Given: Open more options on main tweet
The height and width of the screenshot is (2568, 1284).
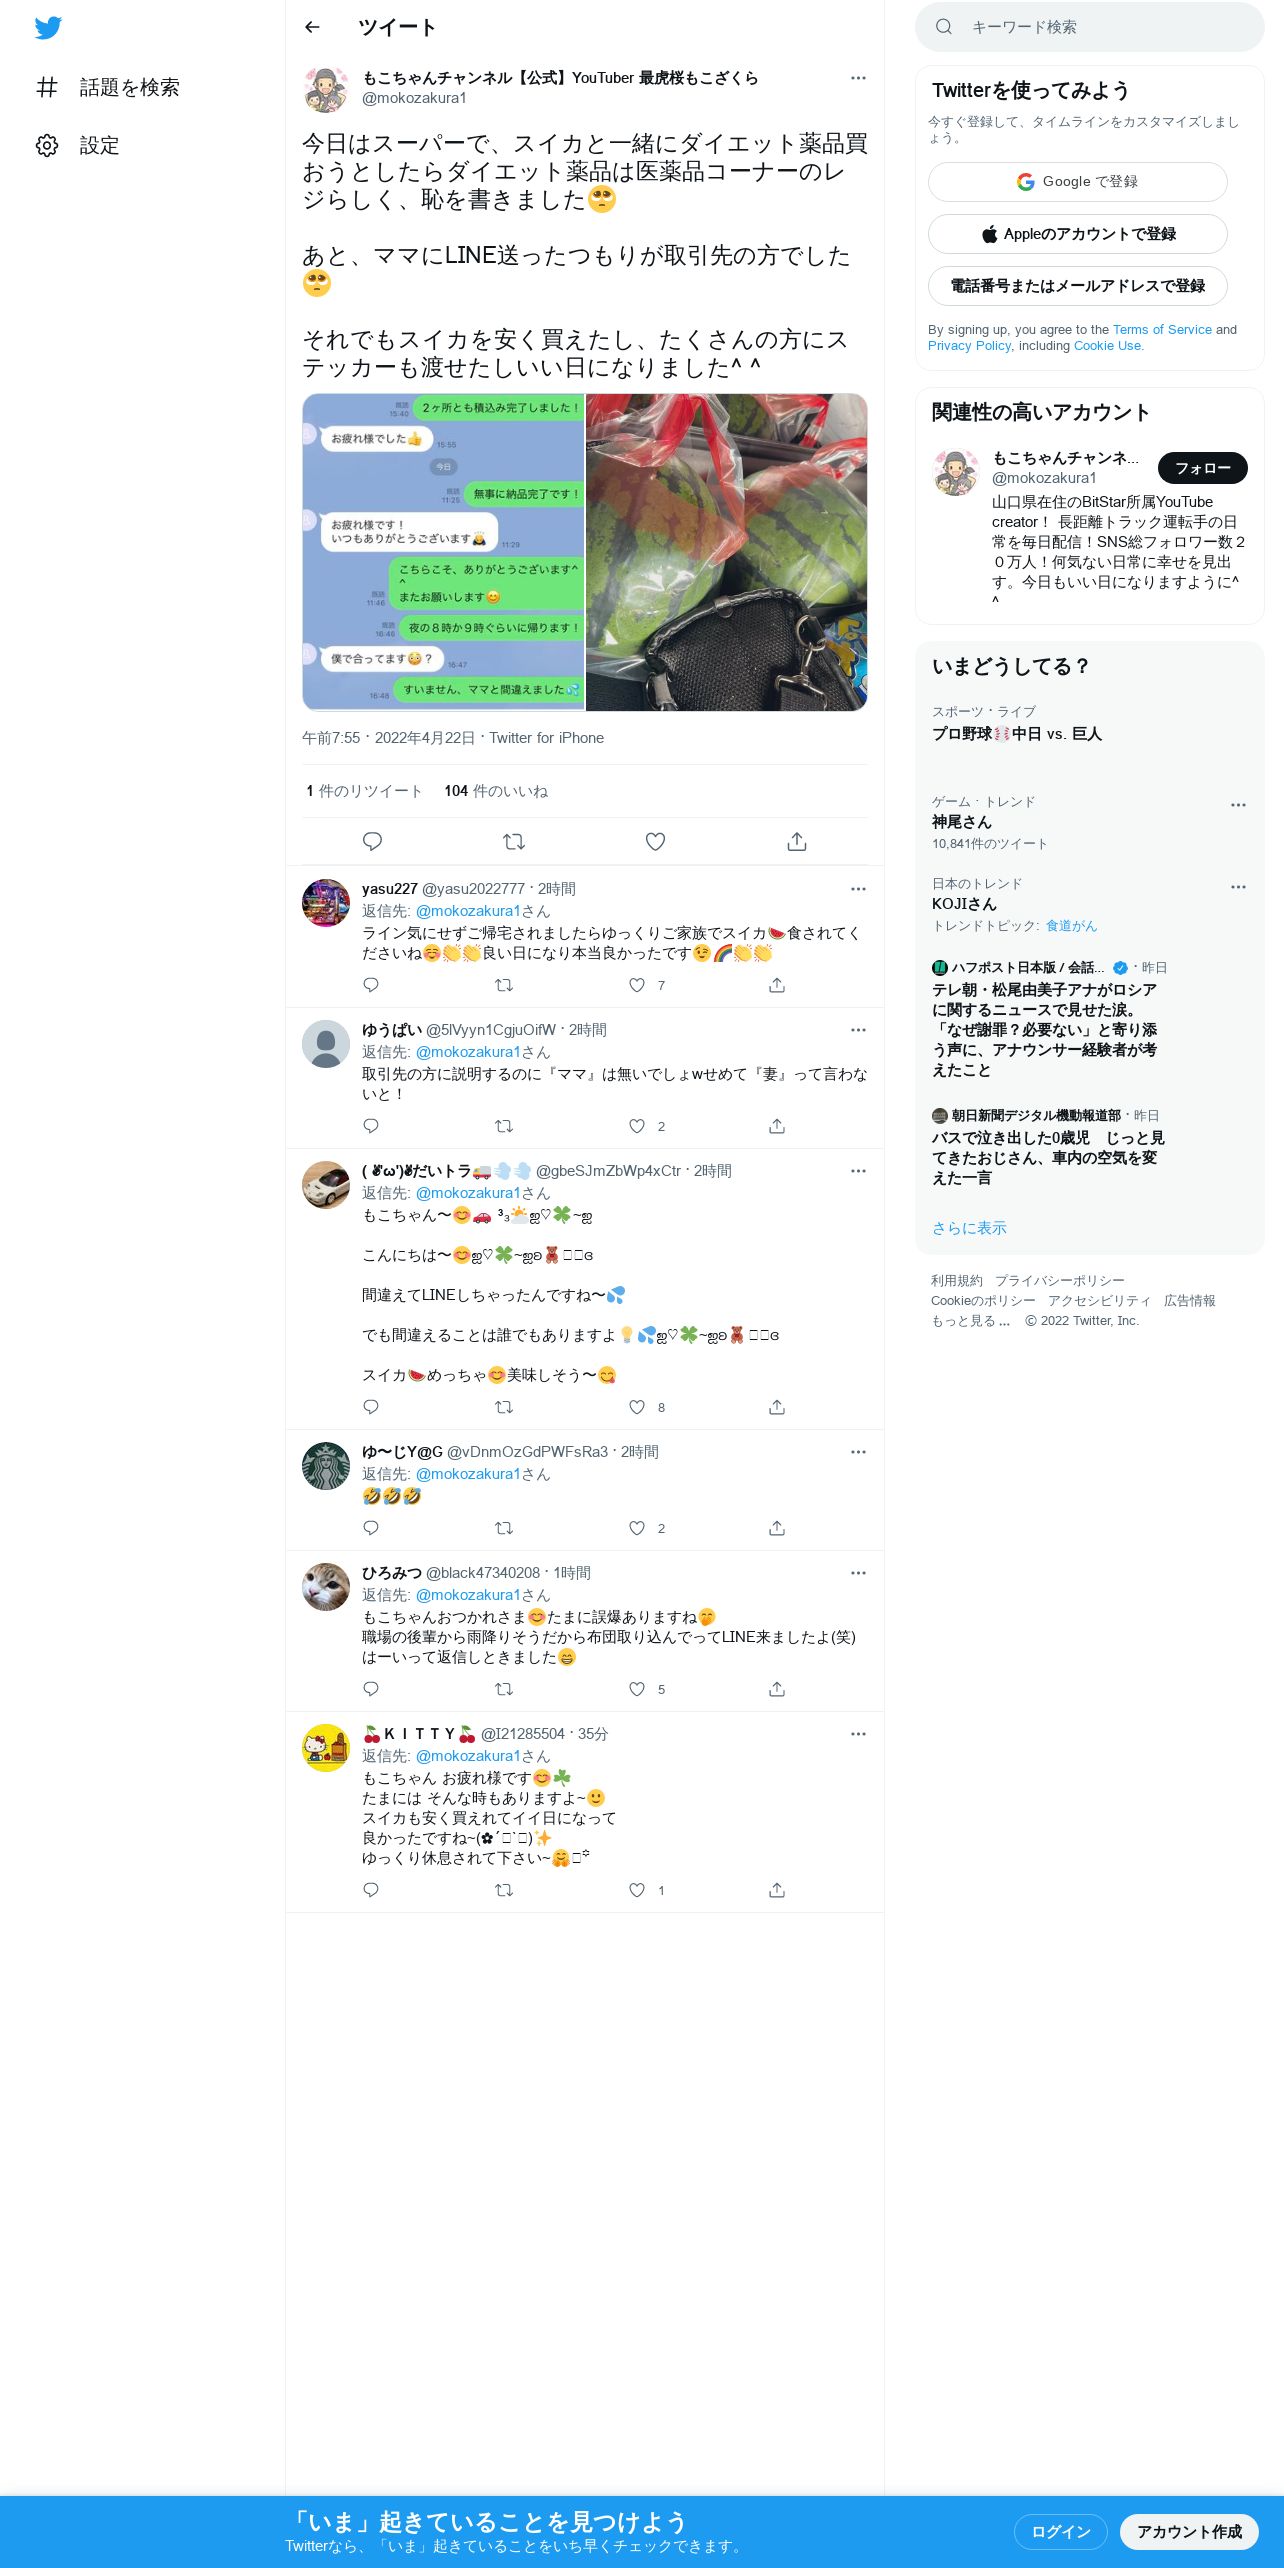Looking at the screenshot, I should click(x=858, y=78).
